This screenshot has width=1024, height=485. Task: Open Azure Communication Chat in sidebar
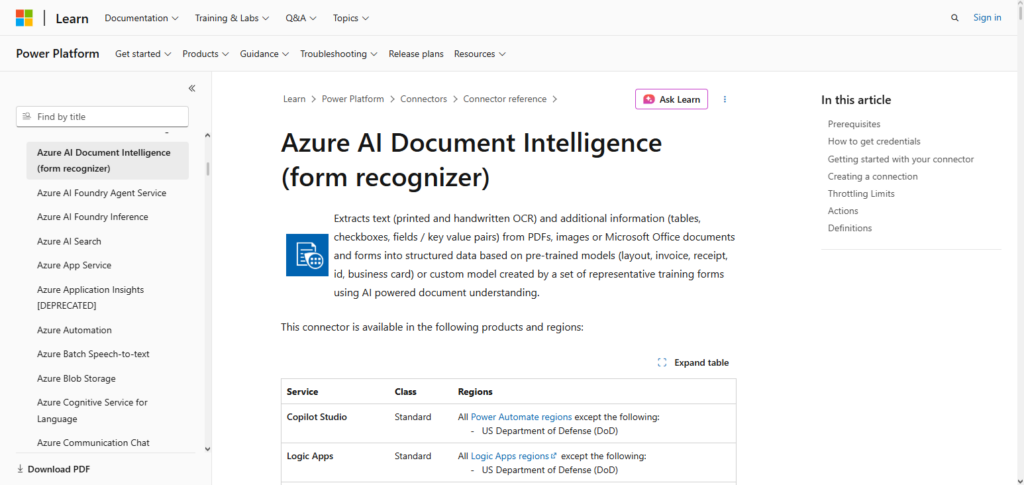coord(93,443)
